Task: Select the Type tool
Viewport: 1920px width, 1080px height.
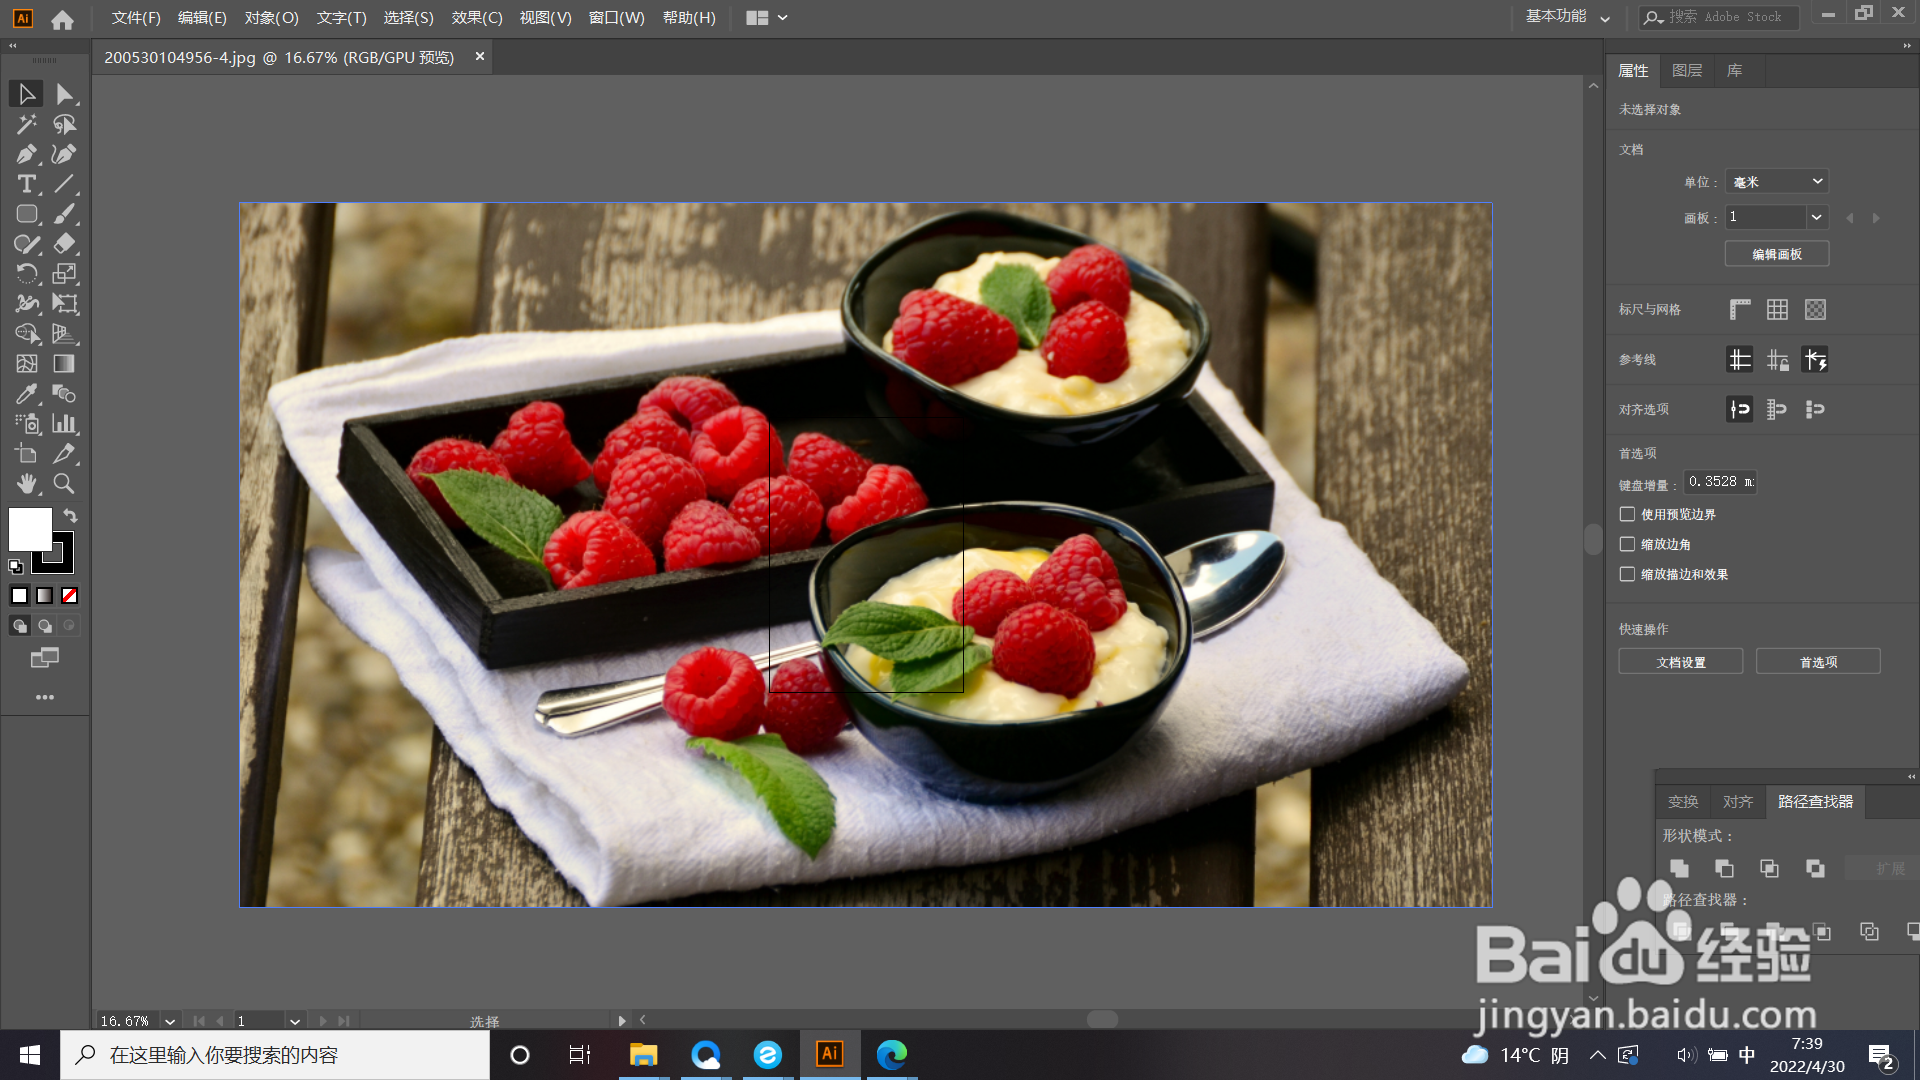Action: 26,184
